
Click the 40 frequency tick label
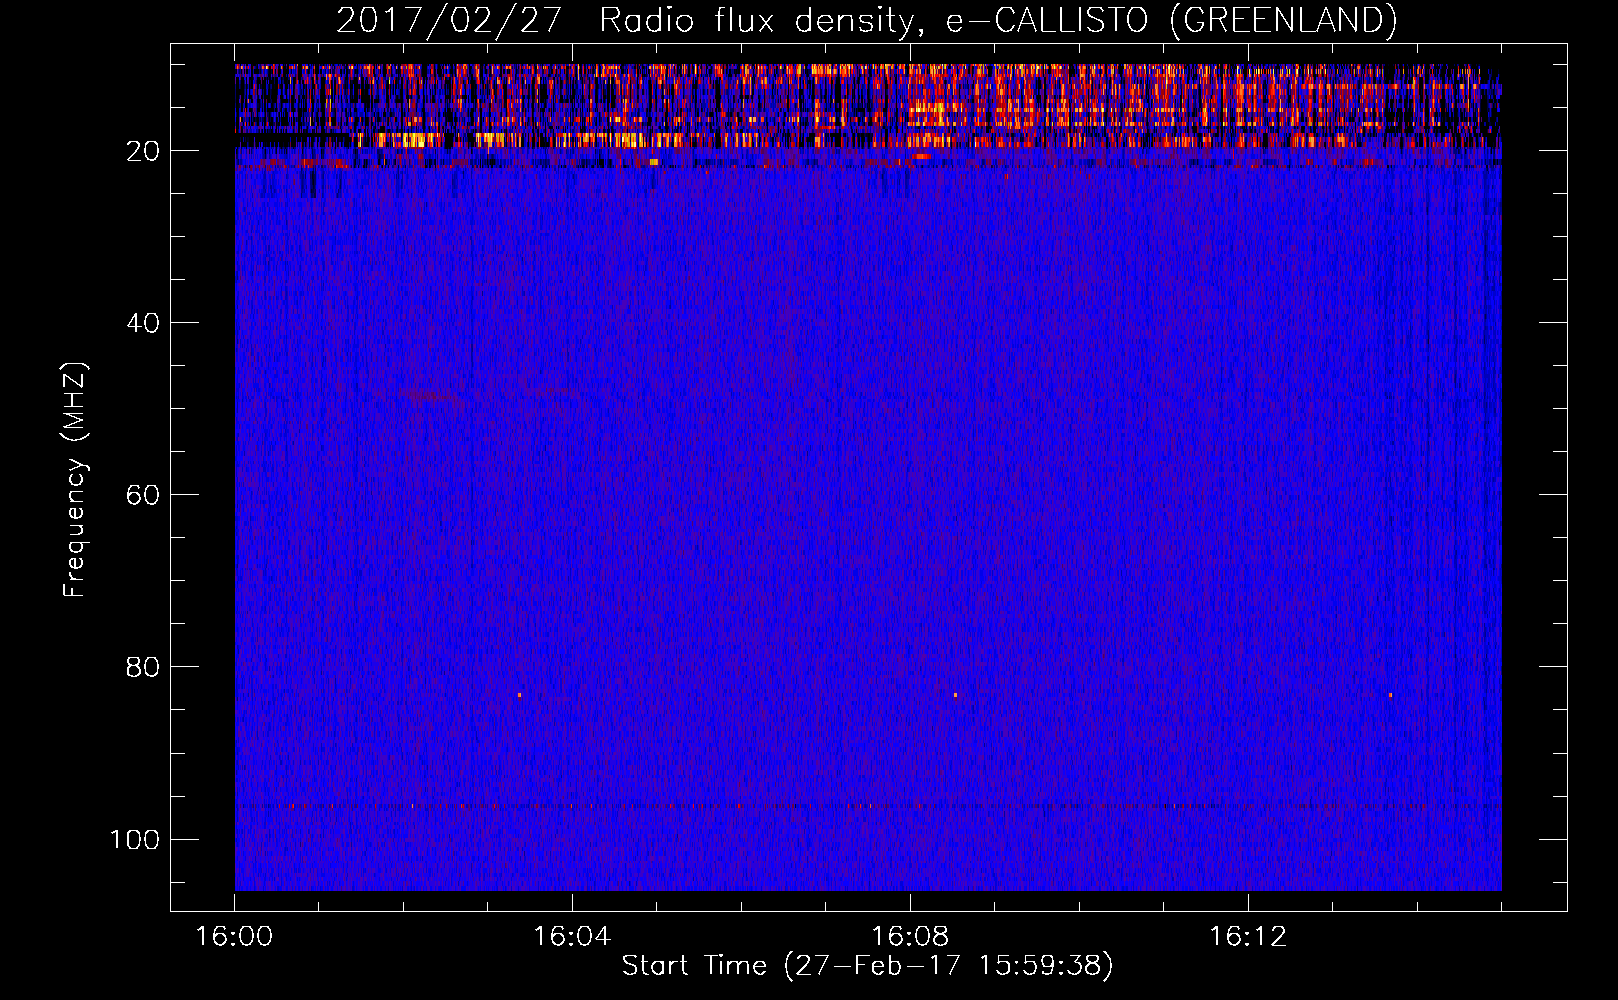point(143,323)
